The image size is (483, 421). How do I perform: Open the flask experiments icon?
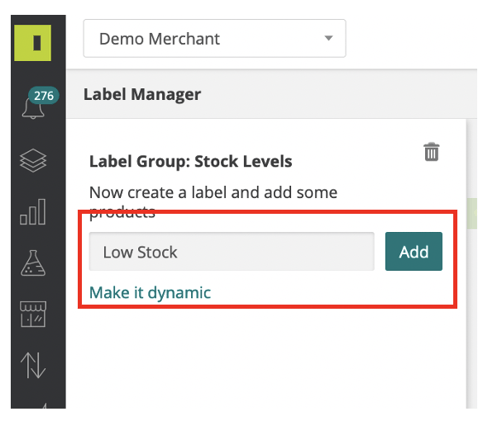[33, 263]
